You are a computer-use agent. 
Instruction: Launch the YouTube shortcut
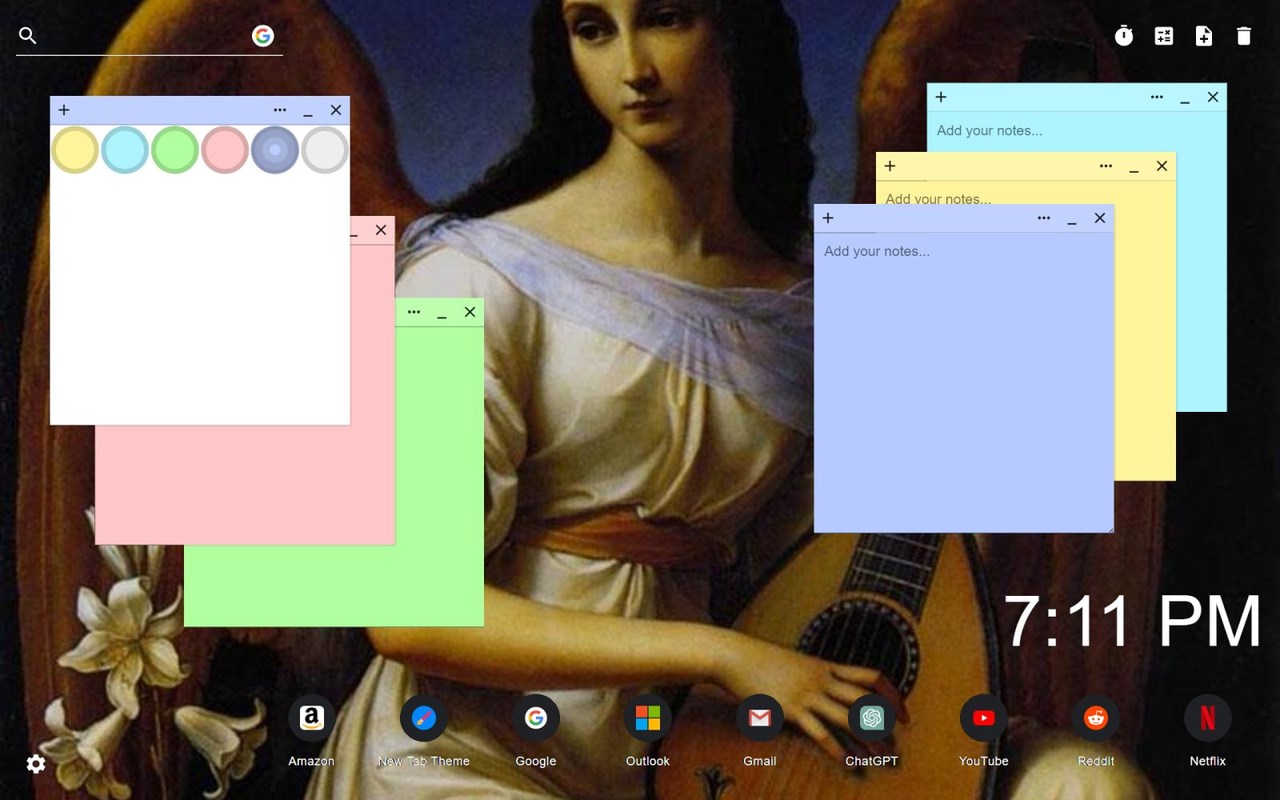[x=984, y=731]
